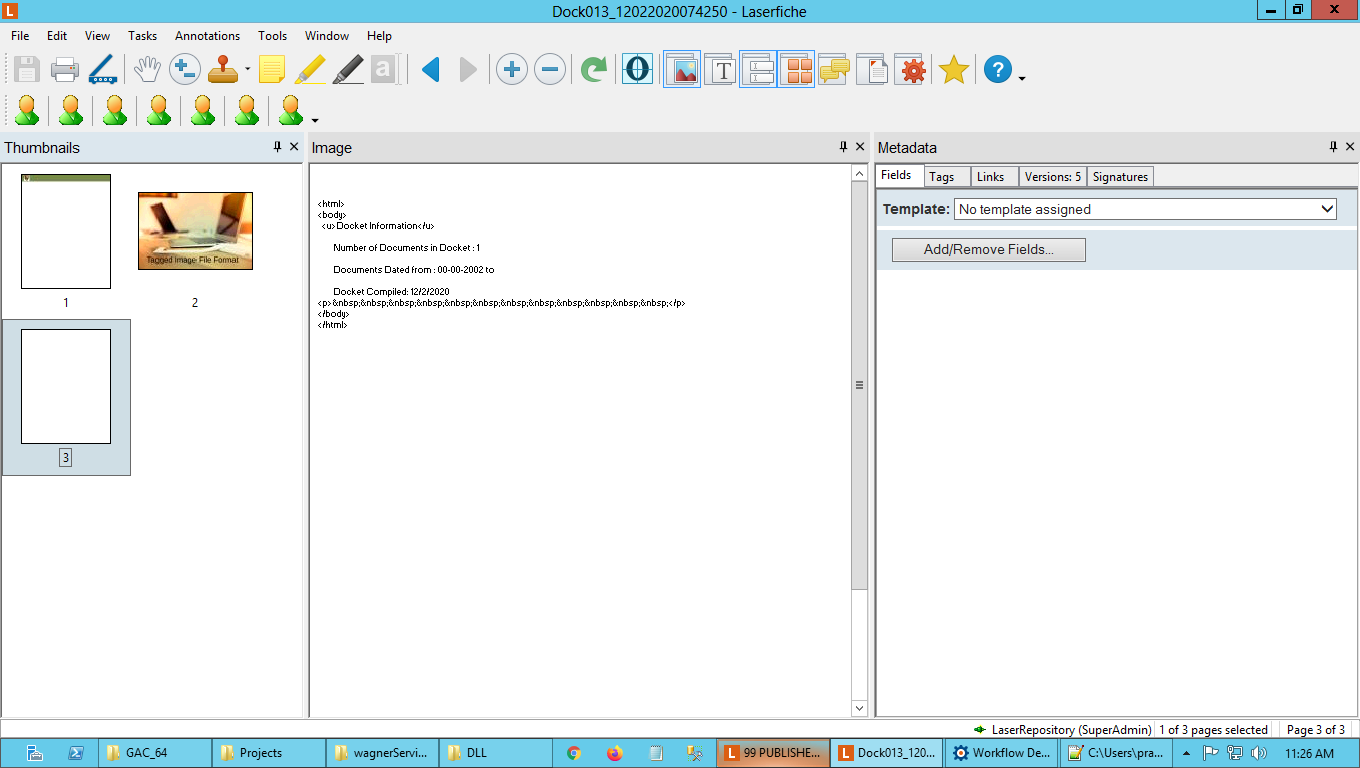The height and width of the screenshot is (768, 1360).
Task: Open the Annotations menu
Action: point(207,36)
